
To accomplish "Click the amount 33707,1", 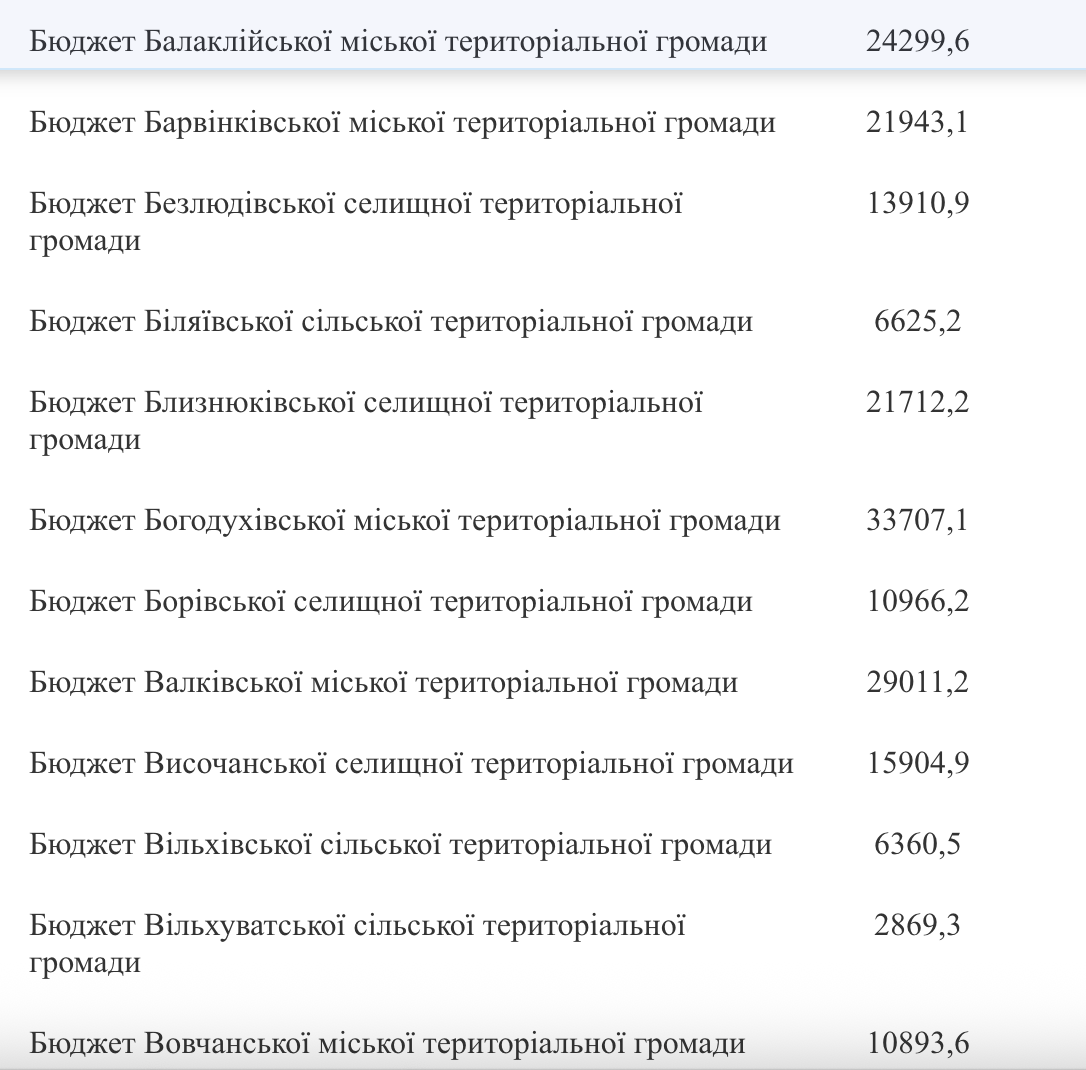I will pyautogui.click(x=917, y=520).
